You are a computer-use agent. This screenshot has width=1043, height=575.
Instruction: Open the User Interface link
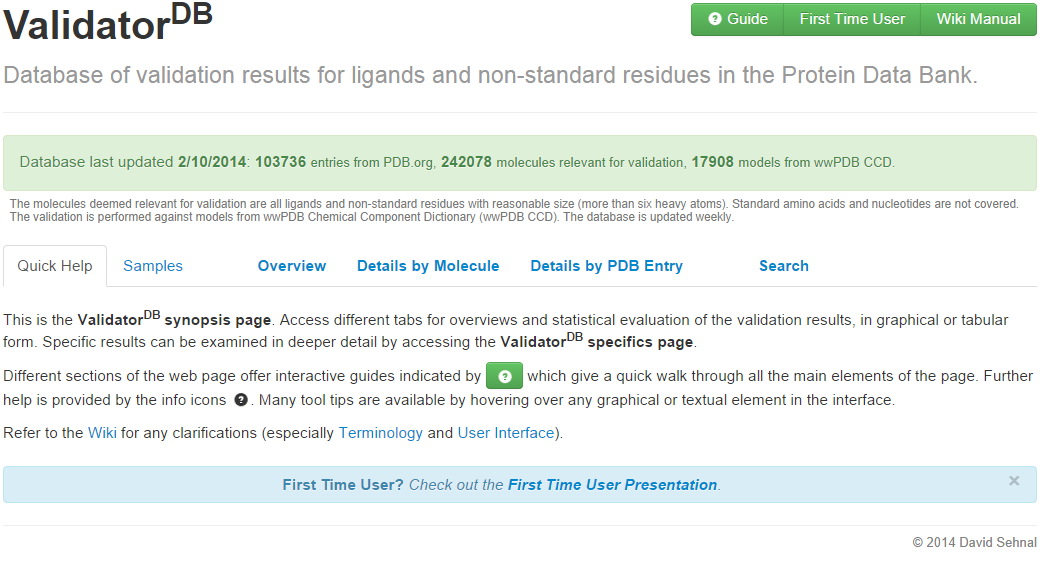pos(506,433)
